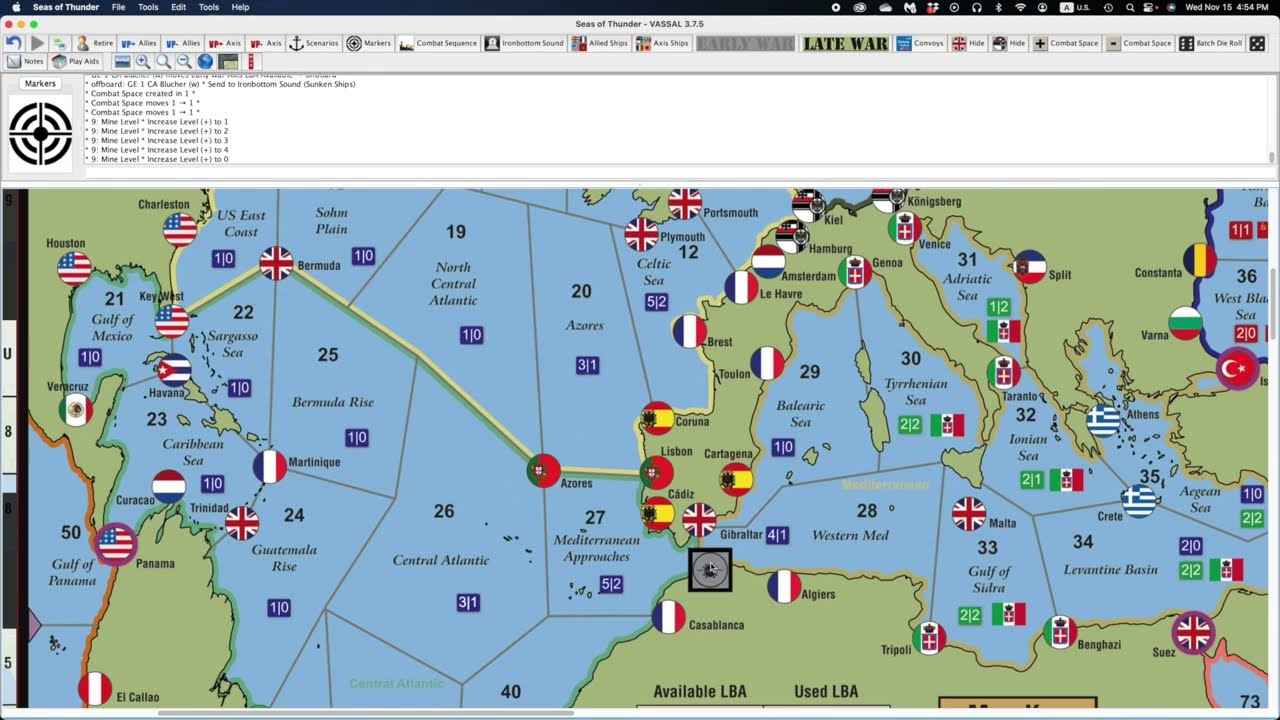
Task: Open macOS Spotlight search icon
Action: (1130, 7)
